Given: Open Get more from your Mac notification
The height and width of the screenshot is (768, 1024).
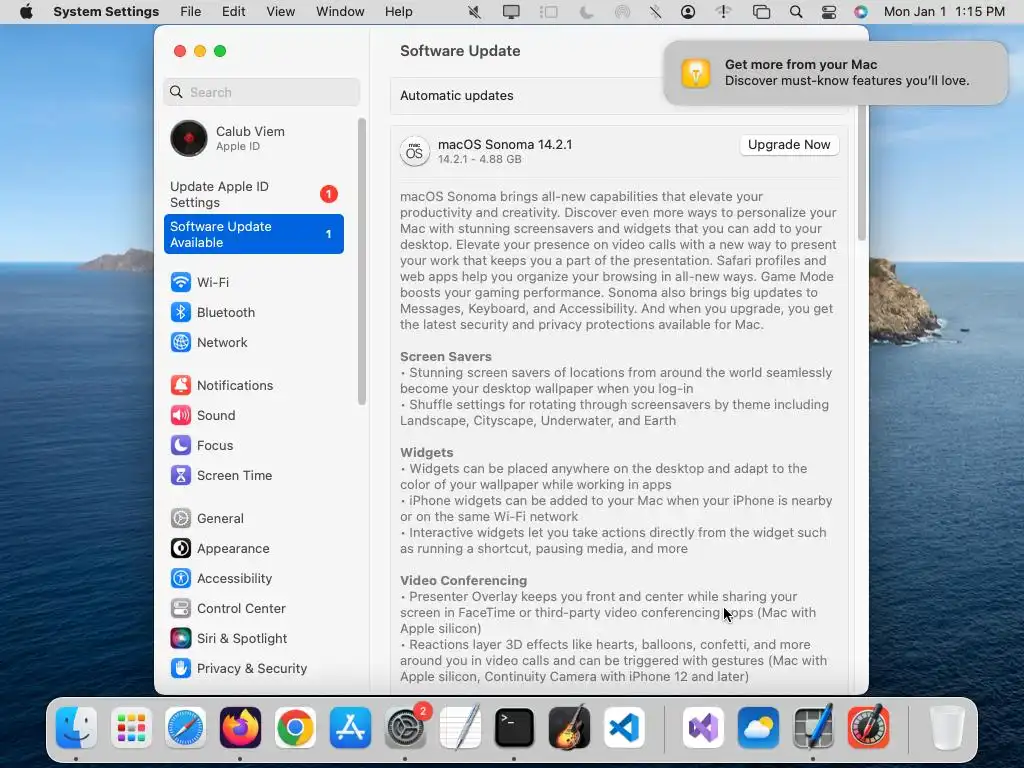Looking at the screenshot, I should (836, 73).
